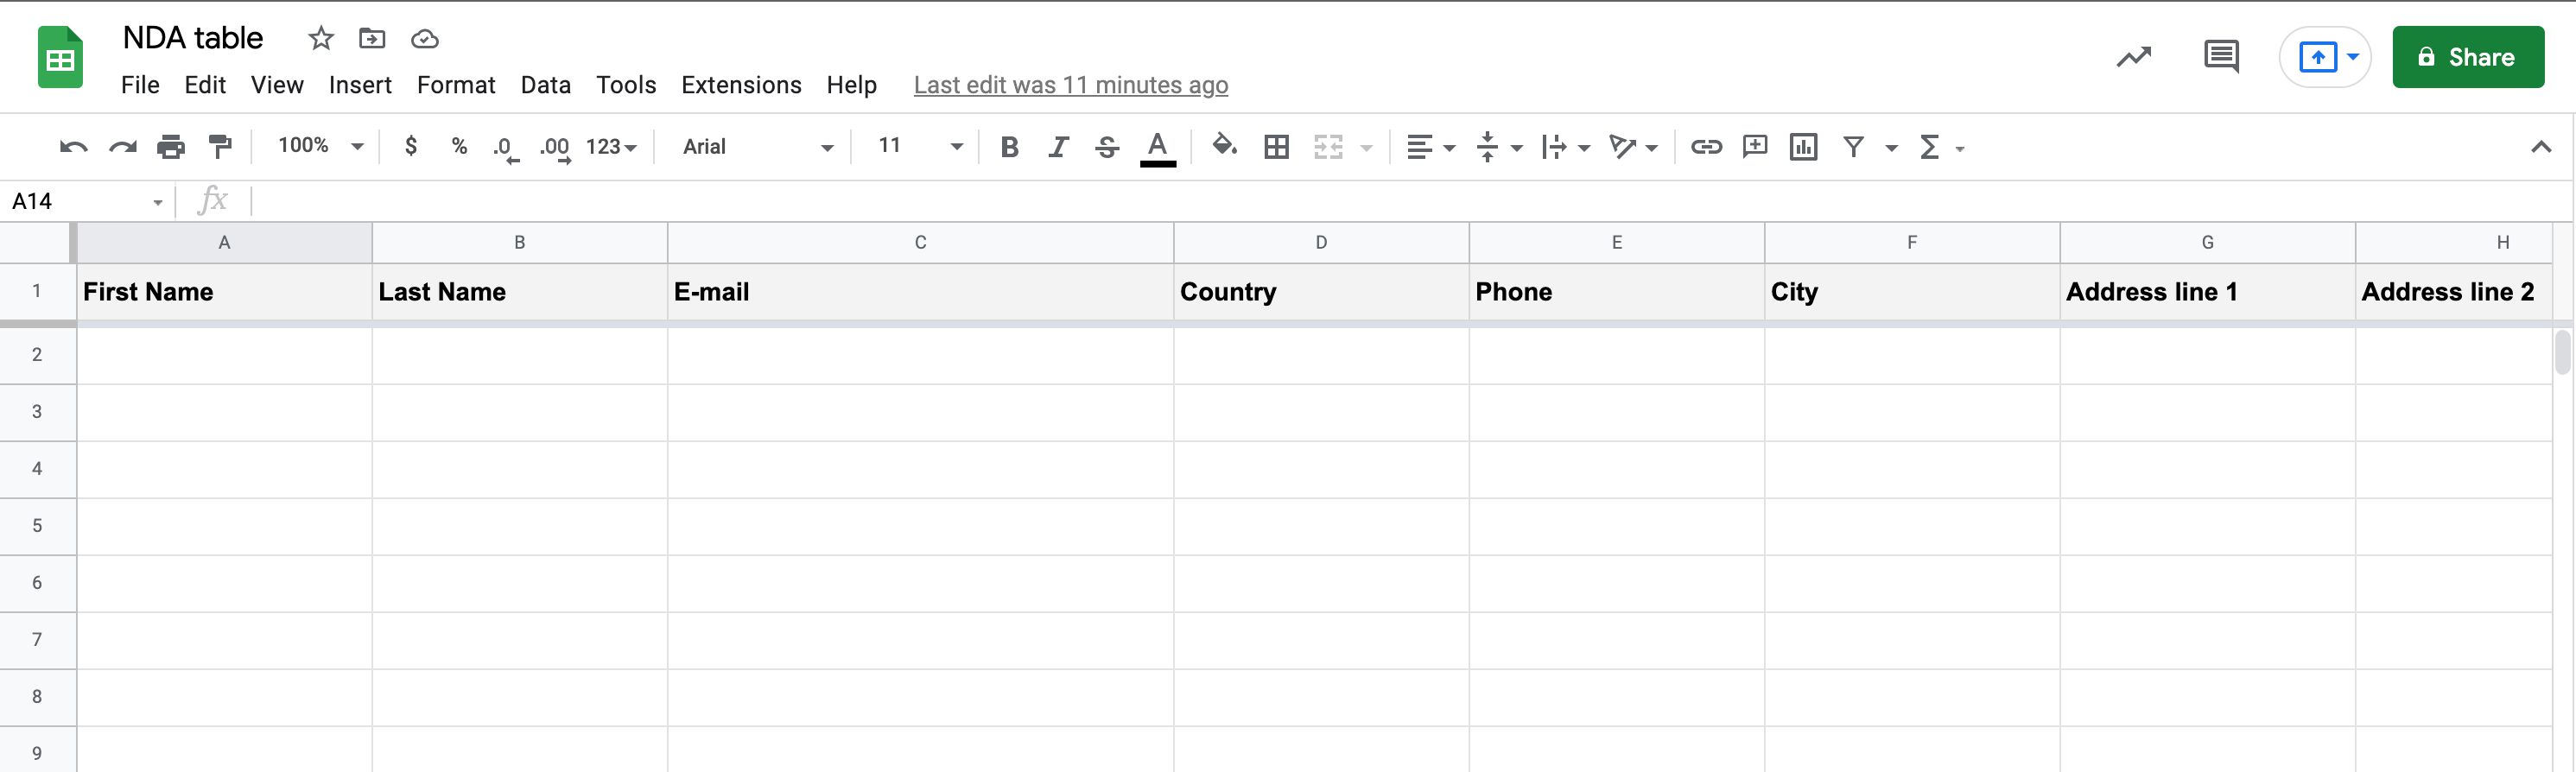Click the Create a filter icon
The height and width of the screenshot is (772, 2576).
1853,147
